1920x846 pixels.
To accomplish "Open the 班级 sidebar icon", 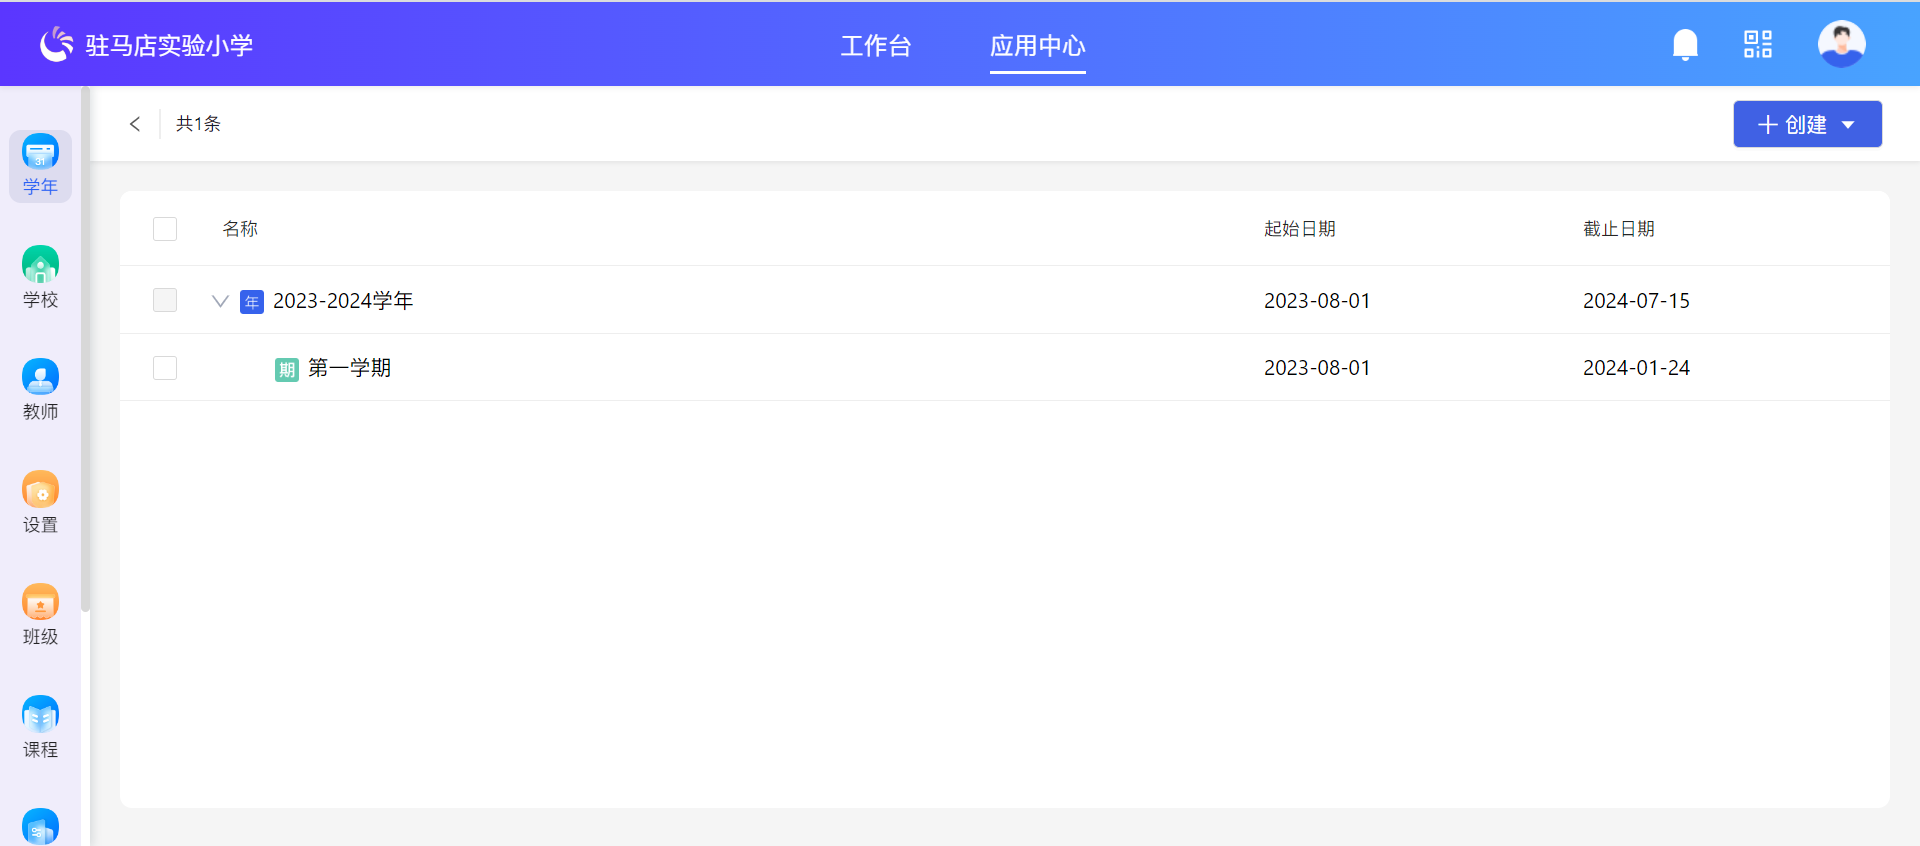I will coord(40,614).
